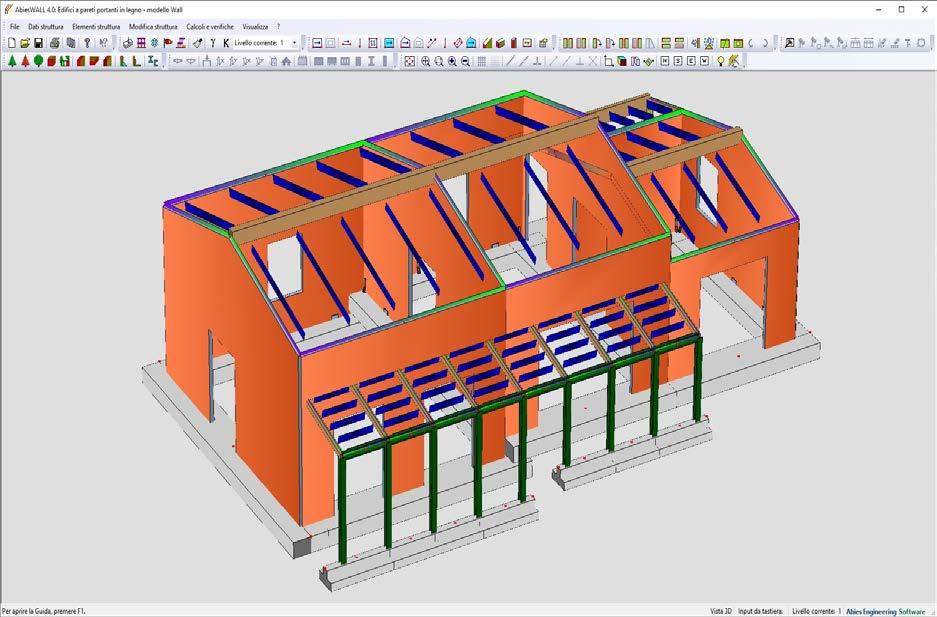Viewport: 937px width, 617px height.
Task: Click the copy pages icon
Action: point(71,43)
